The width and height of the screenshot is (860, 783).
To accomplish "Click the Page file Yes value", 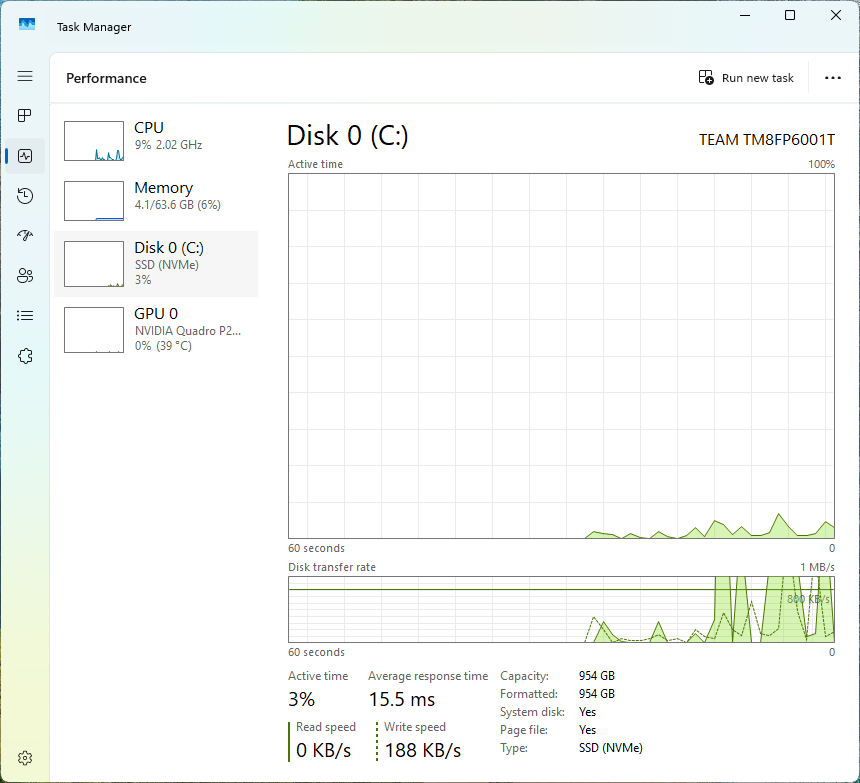I will pos(587,730).
